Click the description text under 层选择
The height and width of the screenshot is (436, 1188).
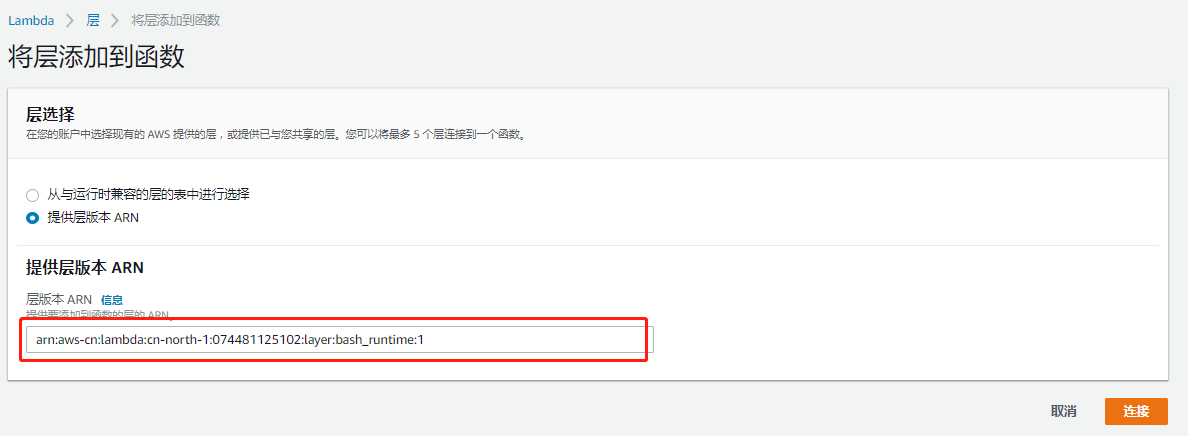(x=276, y=135)
